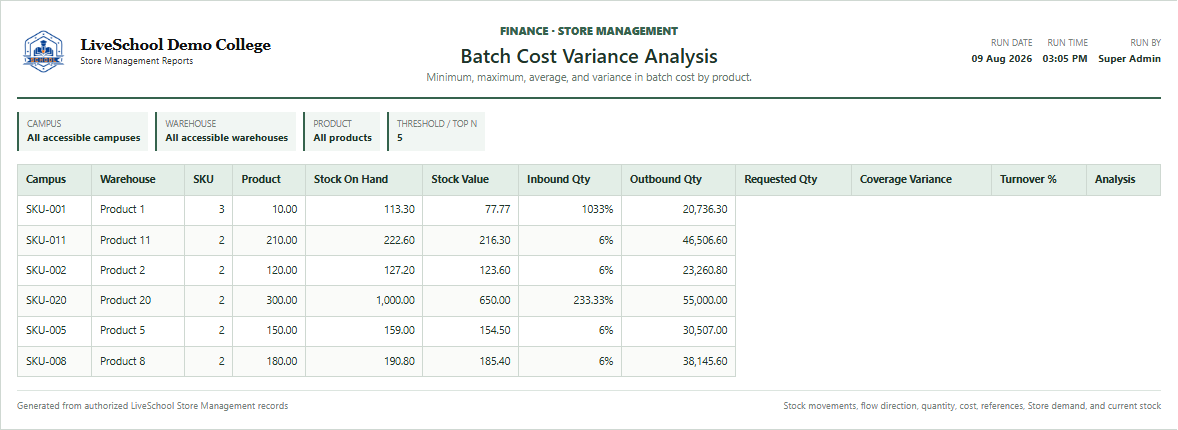
Task: Click the 1,000.00 value
Action: pyautogui.click(x=395, y=300)
